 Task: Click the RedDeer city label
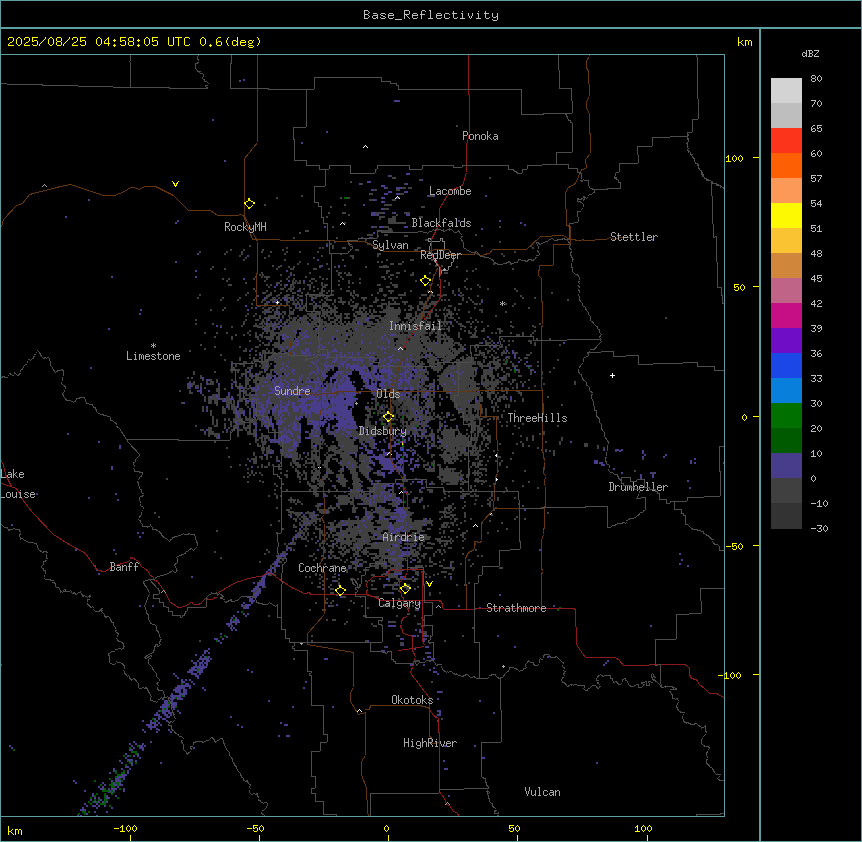440,255
